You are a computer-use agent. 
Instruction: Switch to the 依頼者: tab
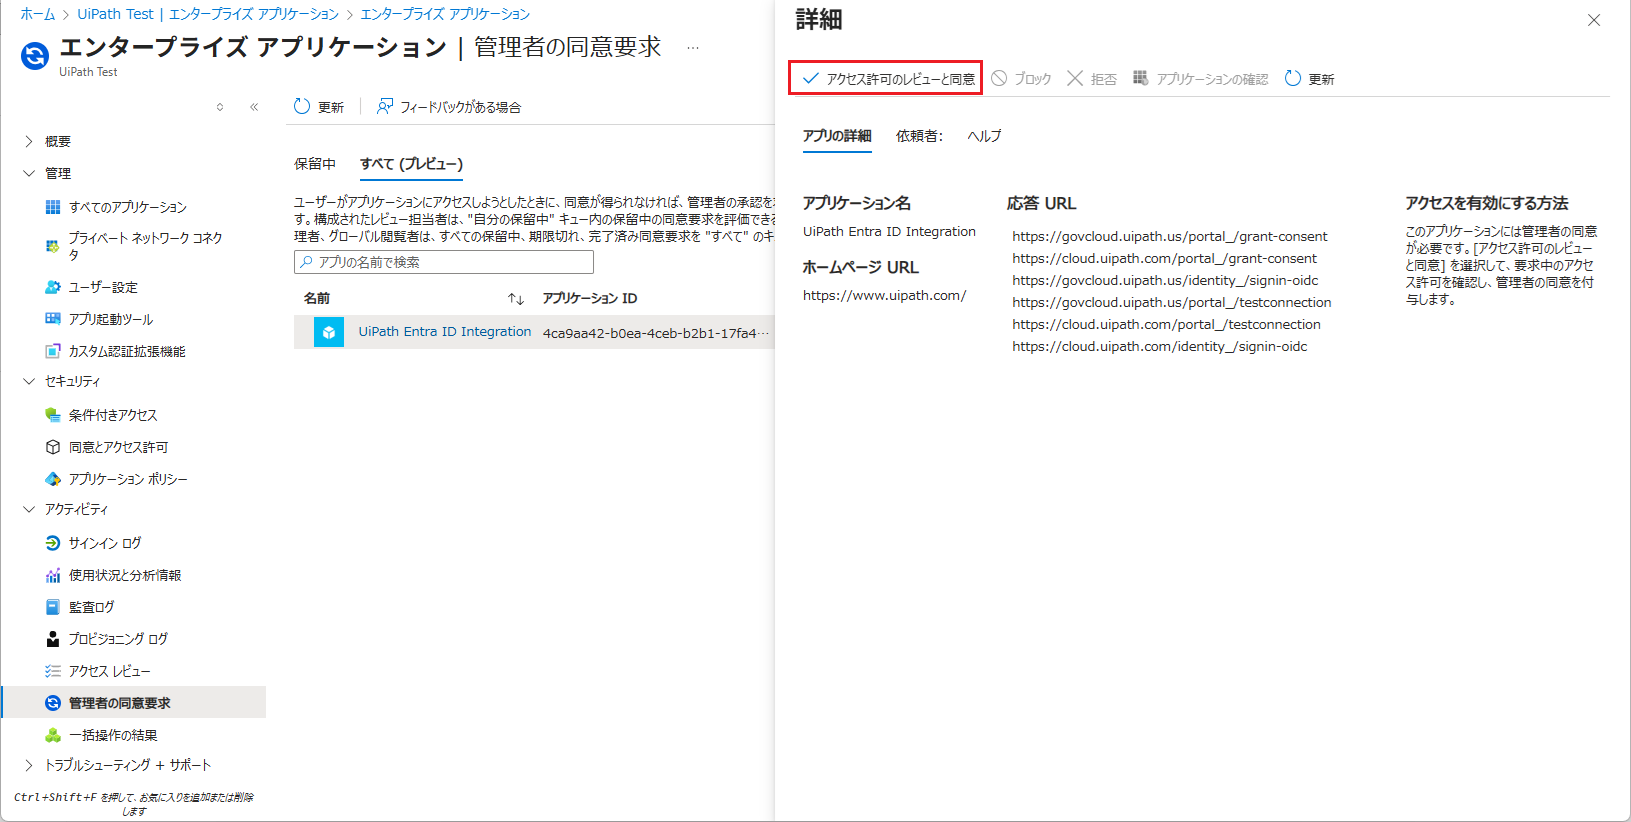(919, 136)
